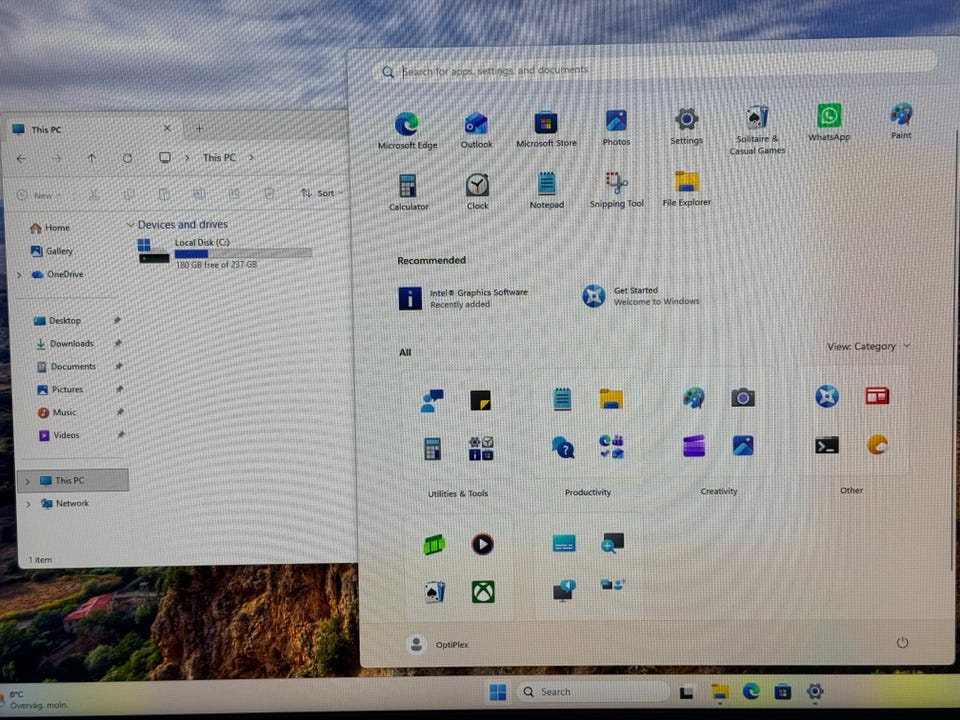Image resolution: width=960 pixels, height=720 pixels.
Task: Open Settings from pinned apps
Action: coord(686,126)
